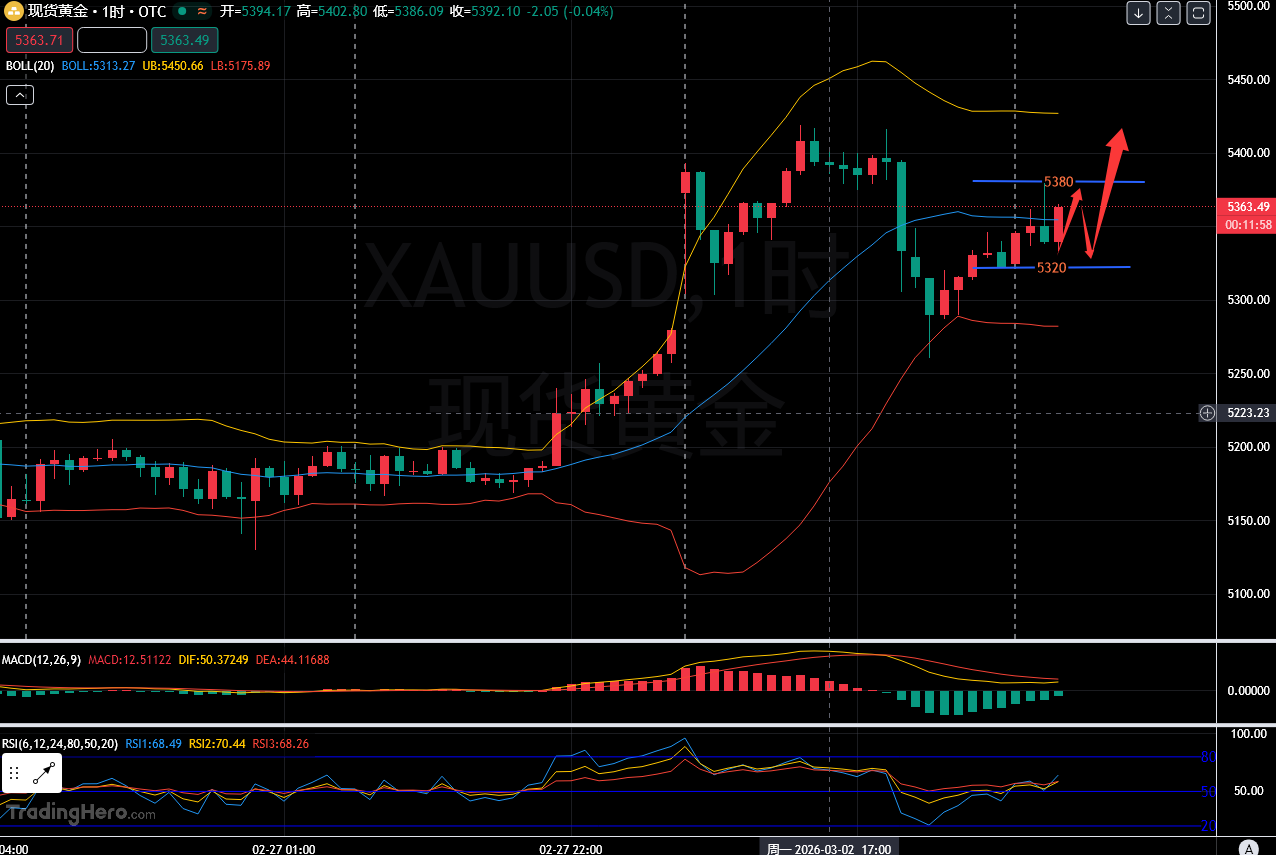Click the RSI1:68.49 value

pyautogui.click(x=153, y=744)
